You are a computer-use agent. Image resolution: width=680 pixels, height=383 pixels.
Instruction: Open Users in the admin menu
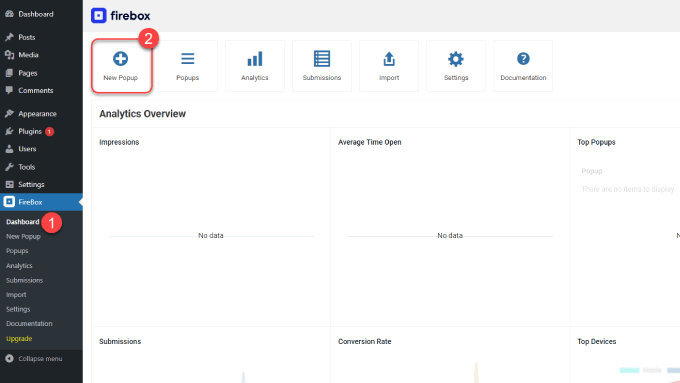(x=27, y=149)
